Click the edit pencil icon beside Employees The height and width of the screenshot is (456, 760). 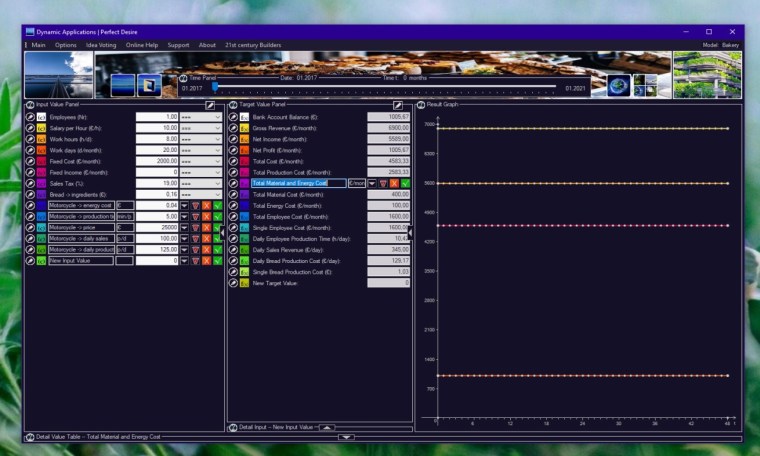point(30,117)
